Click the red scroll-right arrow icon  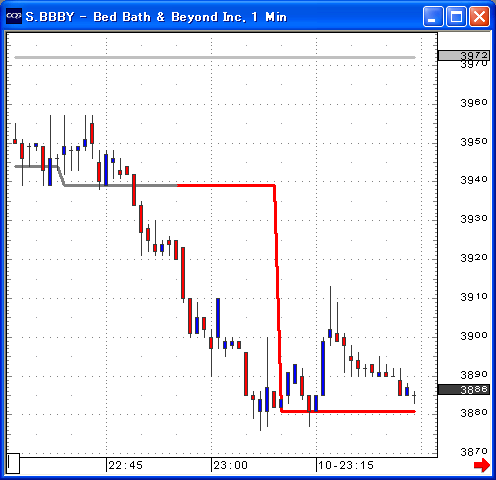coord(482,465)
